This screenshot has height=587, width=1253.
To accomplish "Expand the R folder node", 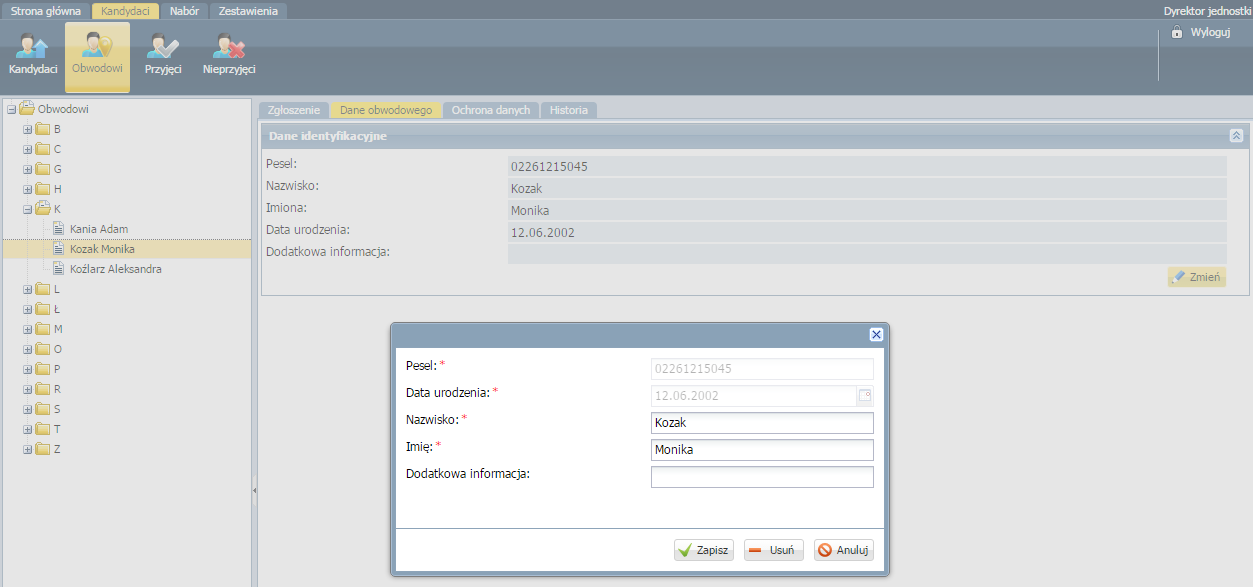I will 28,389.
